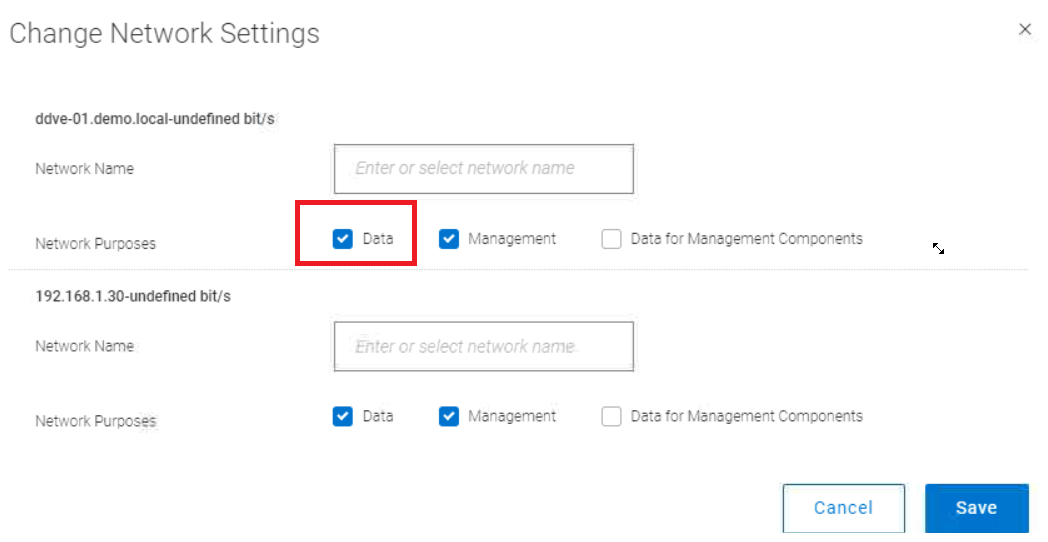
Task: Click Network Purposes label under 192.168.1.30
Action: point(95,421)
